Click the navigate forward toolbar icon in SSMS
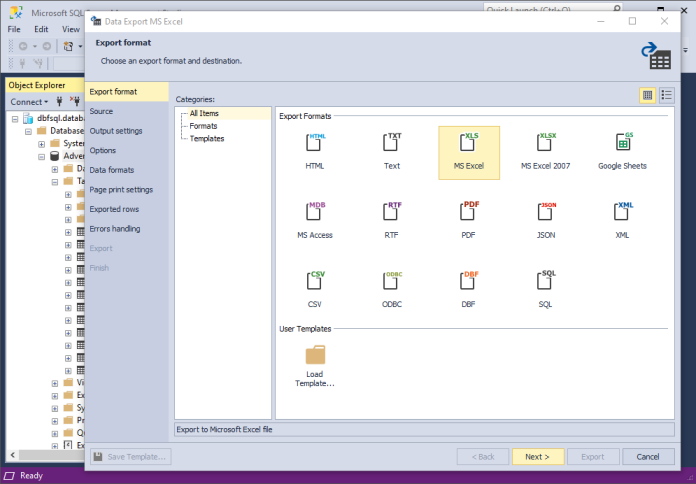696x484 pixels. point(47,46)
